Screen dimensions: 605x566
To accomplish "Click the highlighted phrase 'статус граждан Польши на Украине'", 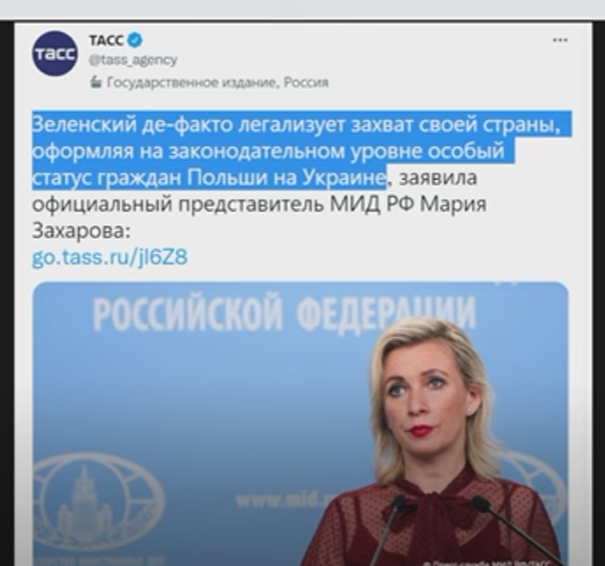I will click(x=209, y=178).
